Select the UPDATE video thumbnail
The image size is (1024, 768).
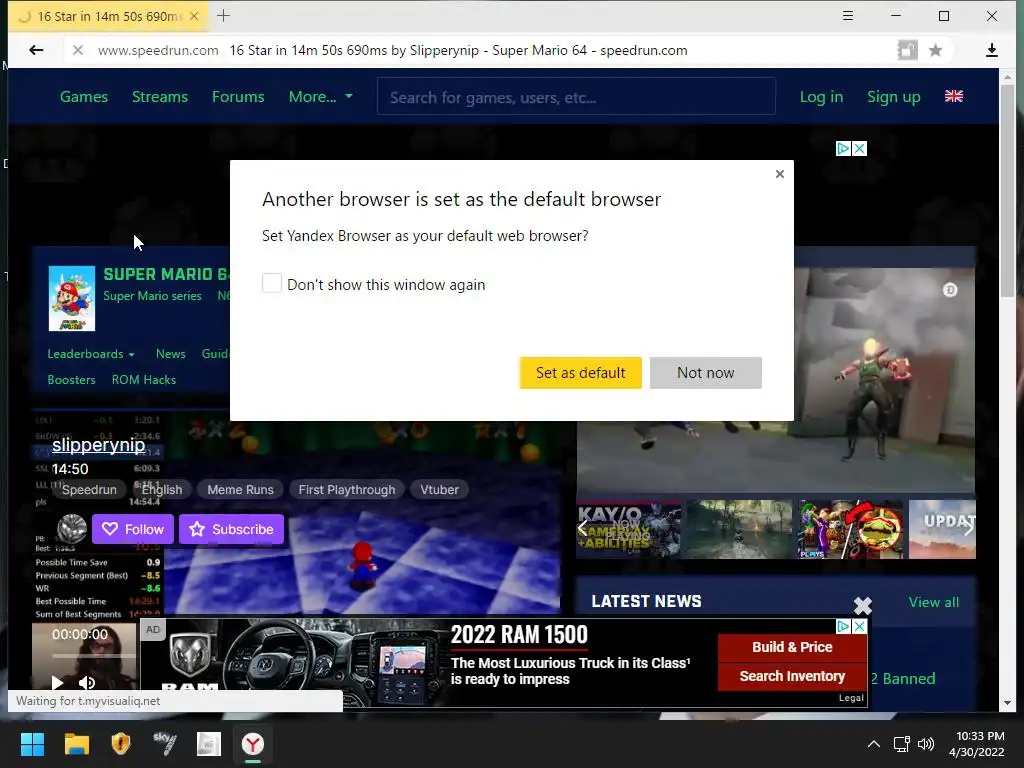coord(942,530)
